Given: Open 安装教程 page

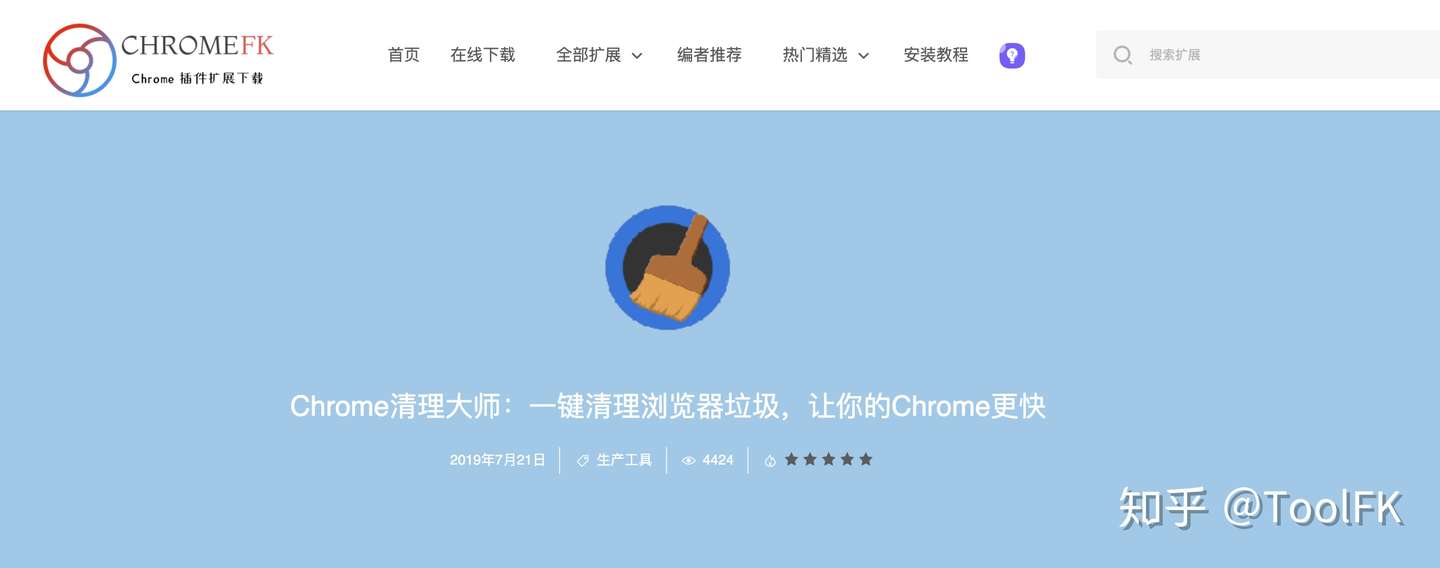Looking at the screenshot, I should click(936, 55).
